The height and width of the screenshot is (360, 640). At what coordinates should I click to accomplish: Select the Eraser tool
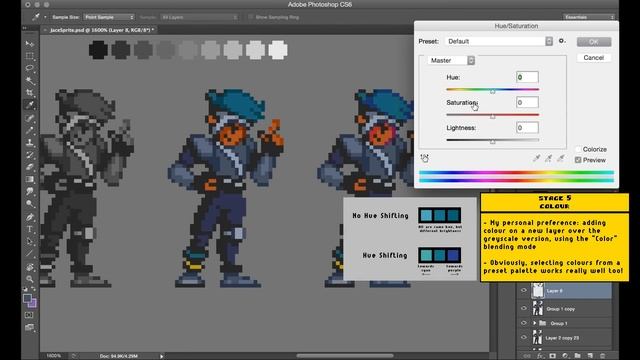pos(30,167)
